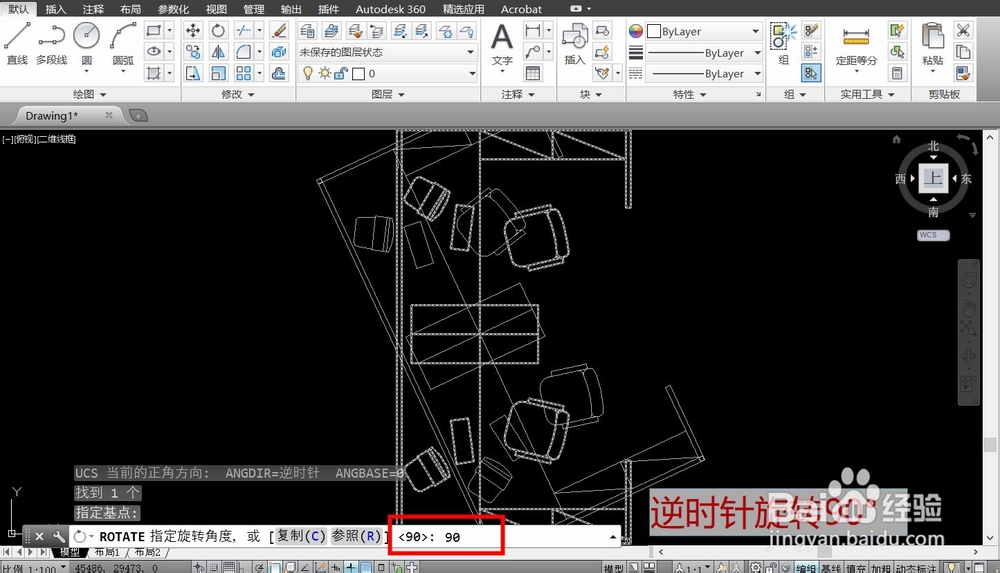Open the 视图 ribbon tab
Viewport: 1000px width, 573px height.
tap(216, 9)
